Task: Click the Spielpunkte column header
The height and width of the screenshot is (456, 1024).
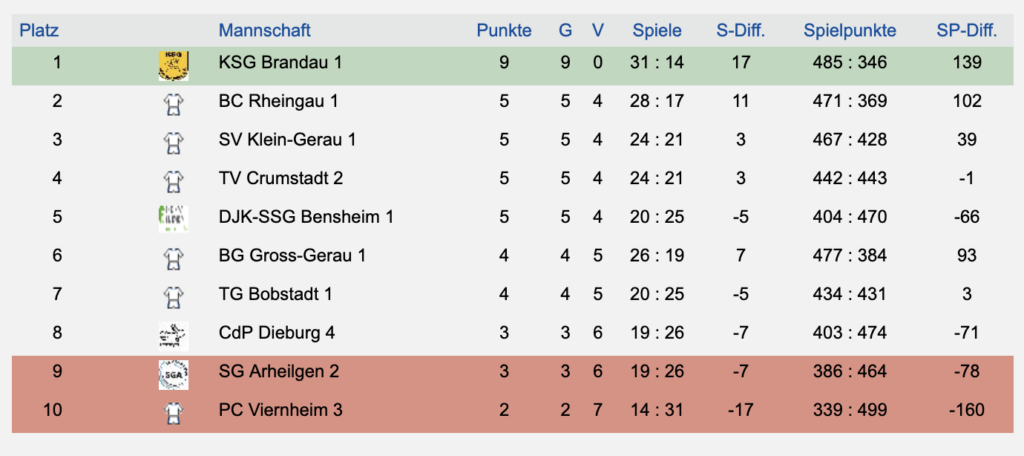Action: point(849,30)
